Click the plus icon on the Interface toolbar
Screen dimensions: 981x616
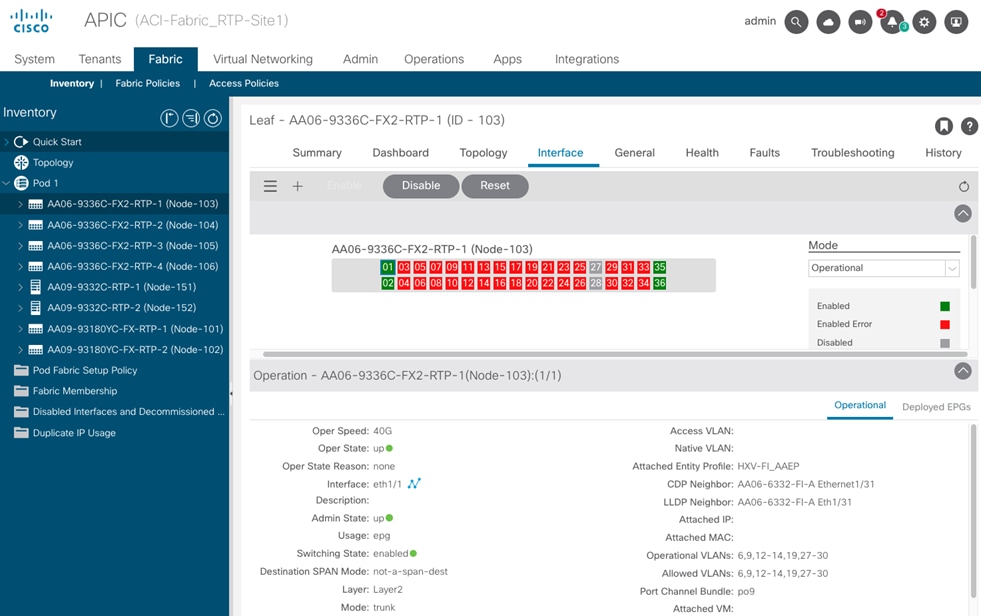click(x=297, y=186)
